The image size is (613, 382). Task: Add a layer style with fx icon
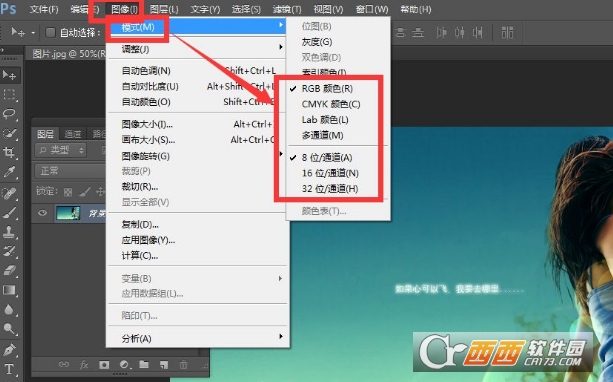pos(84,364)
